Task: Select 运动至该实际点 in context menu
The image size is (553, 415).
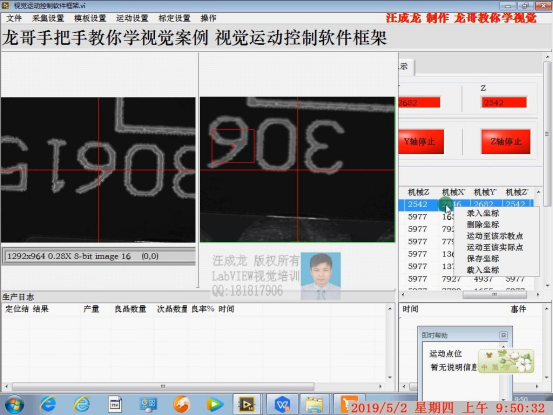Action: pyautogui.click(x=495, y=247)
